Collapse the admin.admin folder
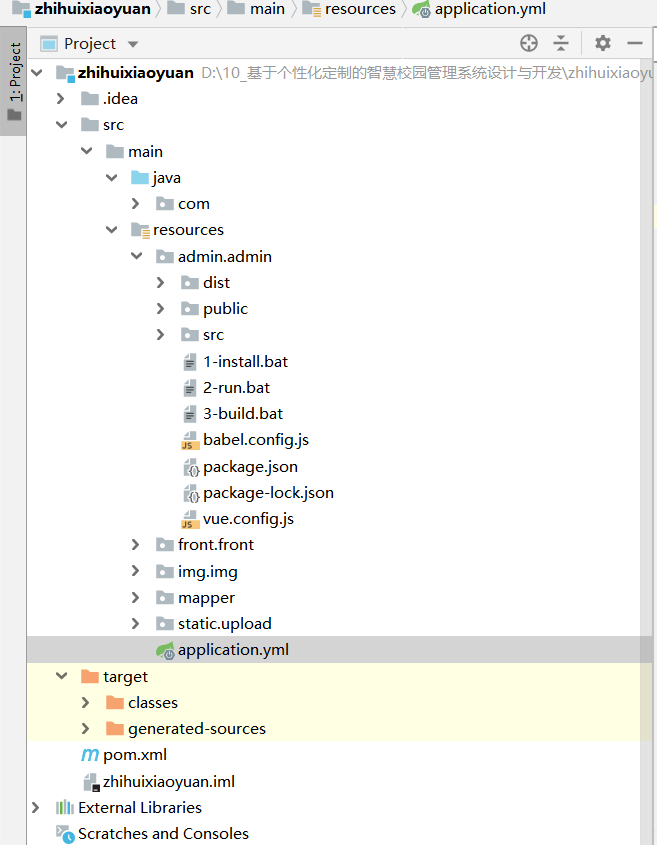This screenshot has height=845, width=657. 136,256
